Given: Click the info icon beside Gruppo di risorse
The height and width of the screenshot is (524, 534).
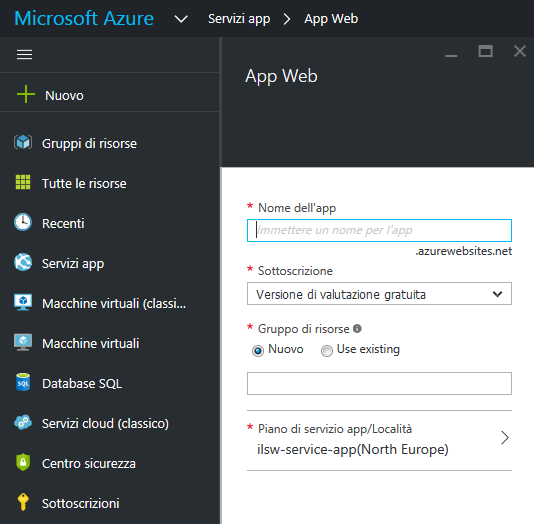Looking at the screenshot, I should click(357, 329).
